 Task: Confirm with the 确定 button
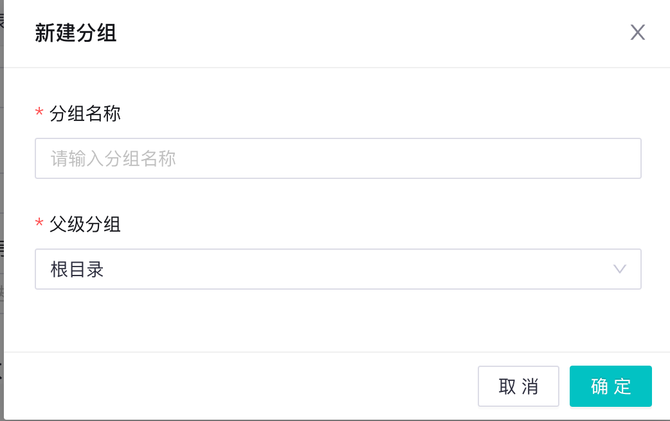point(610,386)
